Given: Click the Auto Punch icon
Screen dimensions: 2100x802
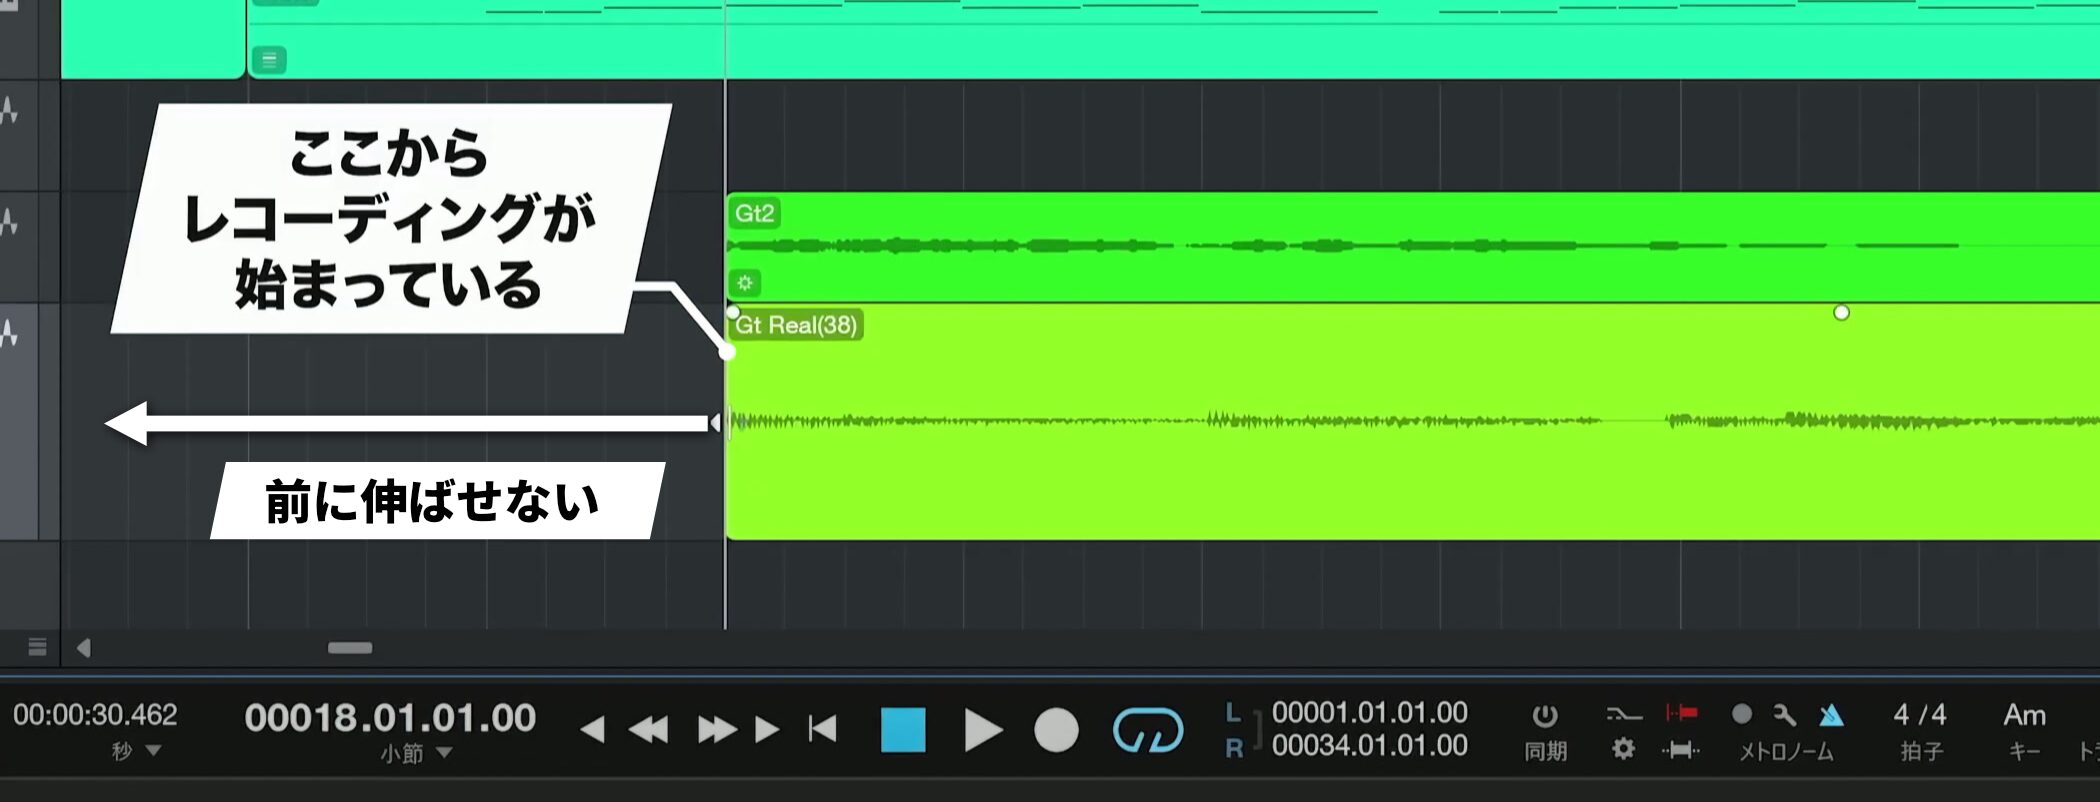Looking at the screenshot, I should [x=1681, y=749].
